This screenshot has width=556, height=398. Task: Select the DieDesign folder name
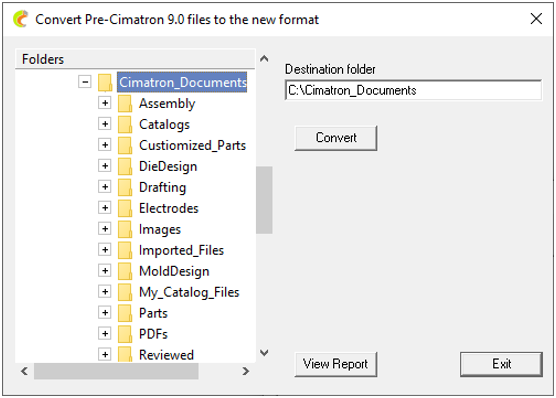pyautogui.click(x=168, y=166)
